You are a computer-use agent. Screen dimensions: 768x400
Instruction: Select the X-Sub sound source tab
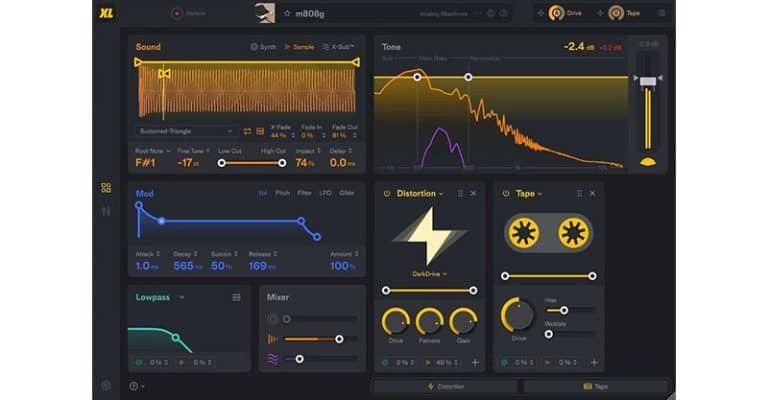[338, 47]
